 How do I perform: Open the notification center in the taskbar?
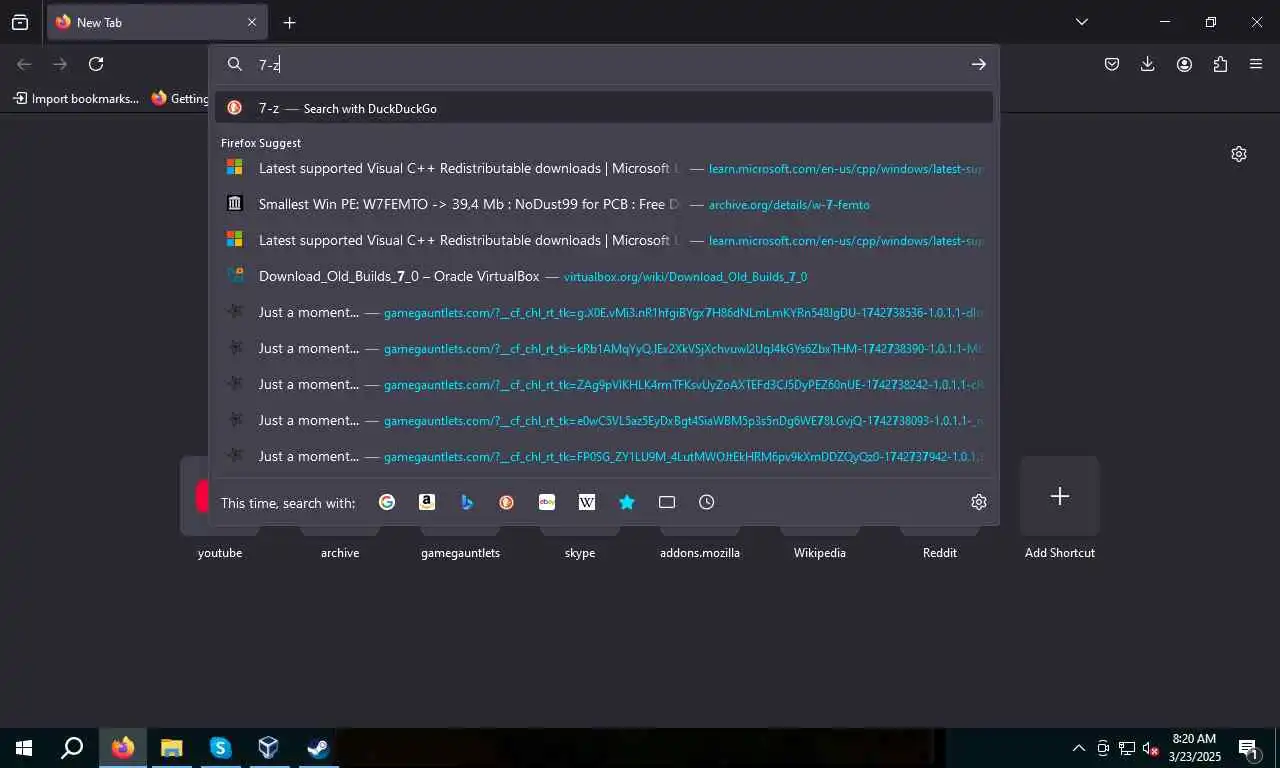click(x=1248, y=748)
